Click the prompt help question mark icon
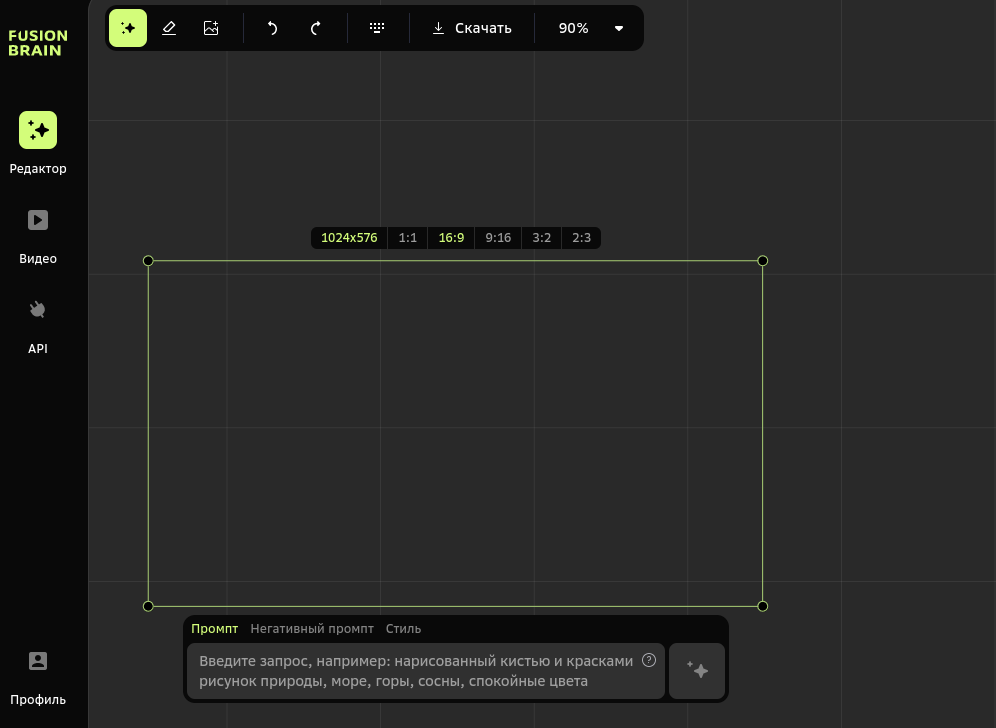996x728 pixels. 649,660
